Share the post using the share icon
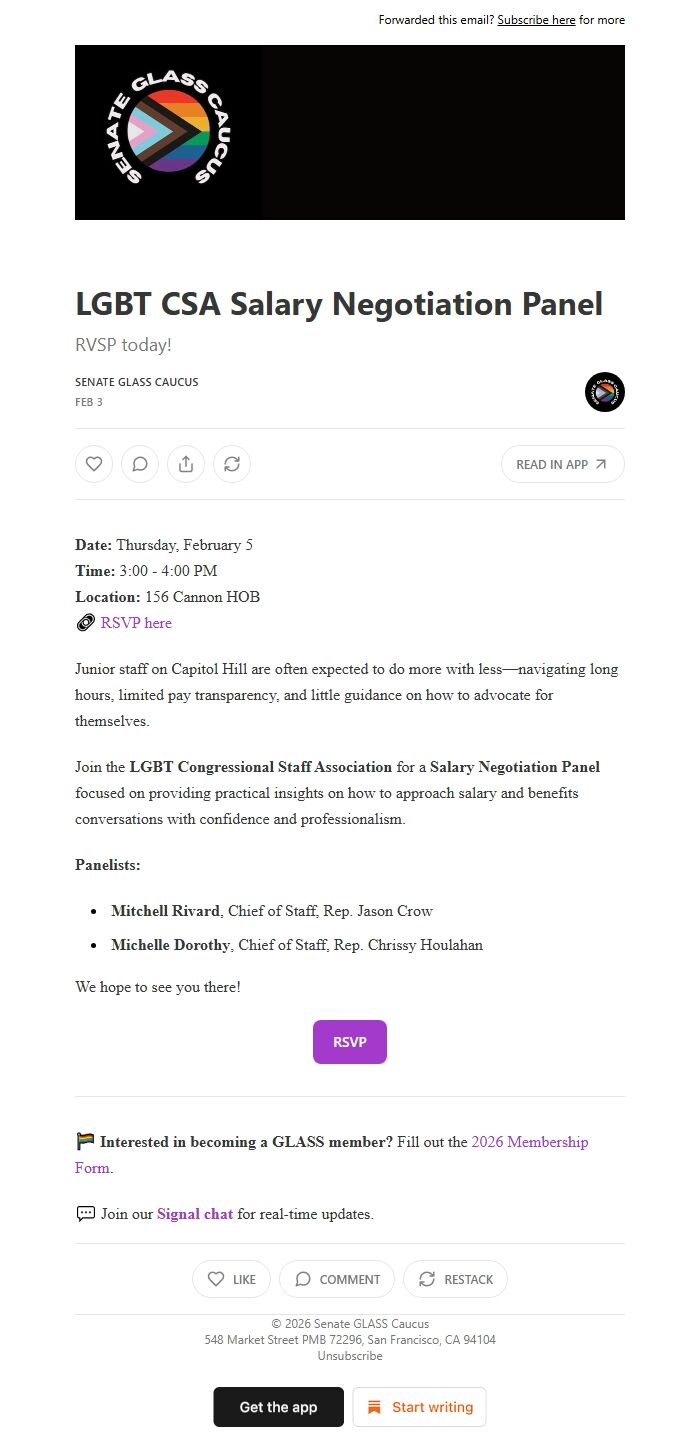Image resolution: width=700 pixels, height=1436 pixels. click(185, 463)
